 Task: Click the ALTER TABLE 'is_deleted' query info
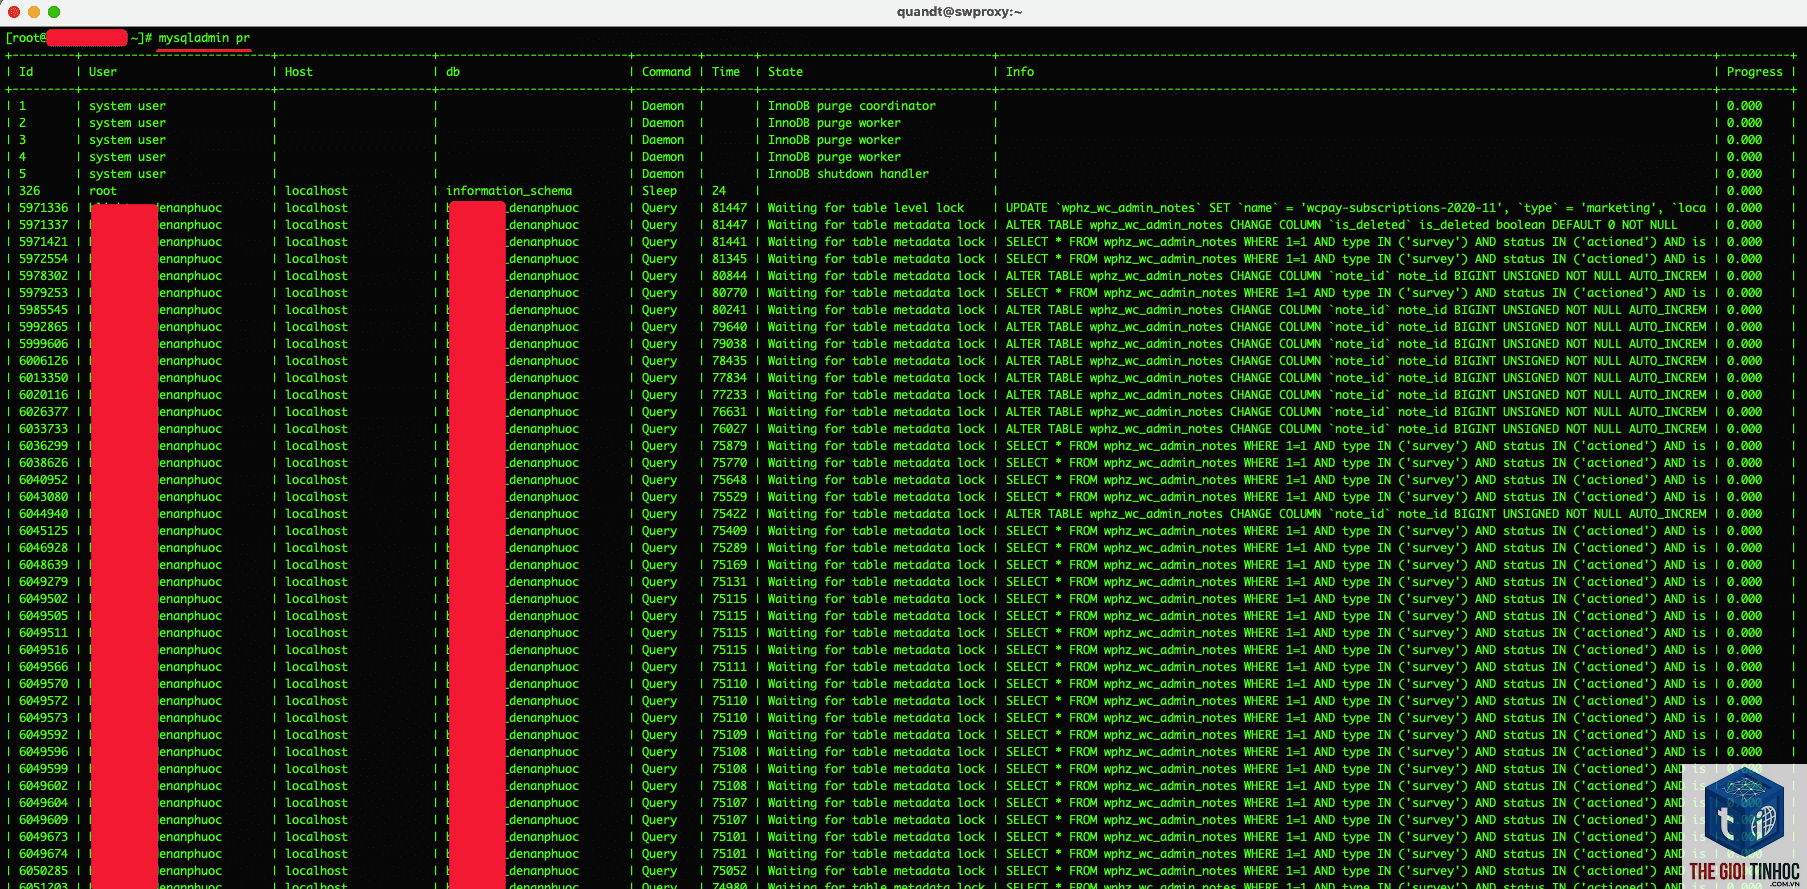tap(1341, 225)
